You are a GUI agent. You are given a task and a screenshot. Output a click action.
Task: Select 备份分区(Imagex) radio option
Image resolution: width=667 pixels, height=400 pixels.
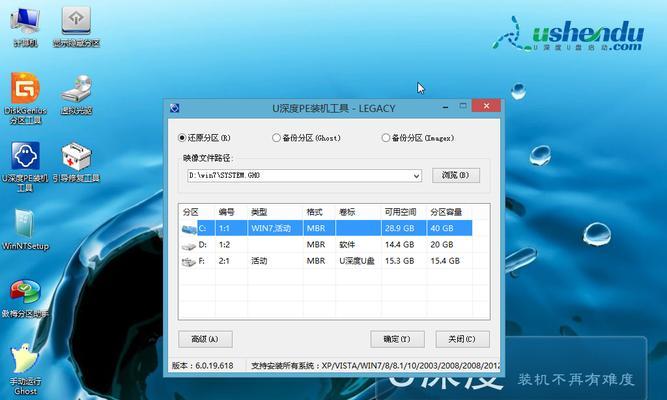(x=418, y=138)
